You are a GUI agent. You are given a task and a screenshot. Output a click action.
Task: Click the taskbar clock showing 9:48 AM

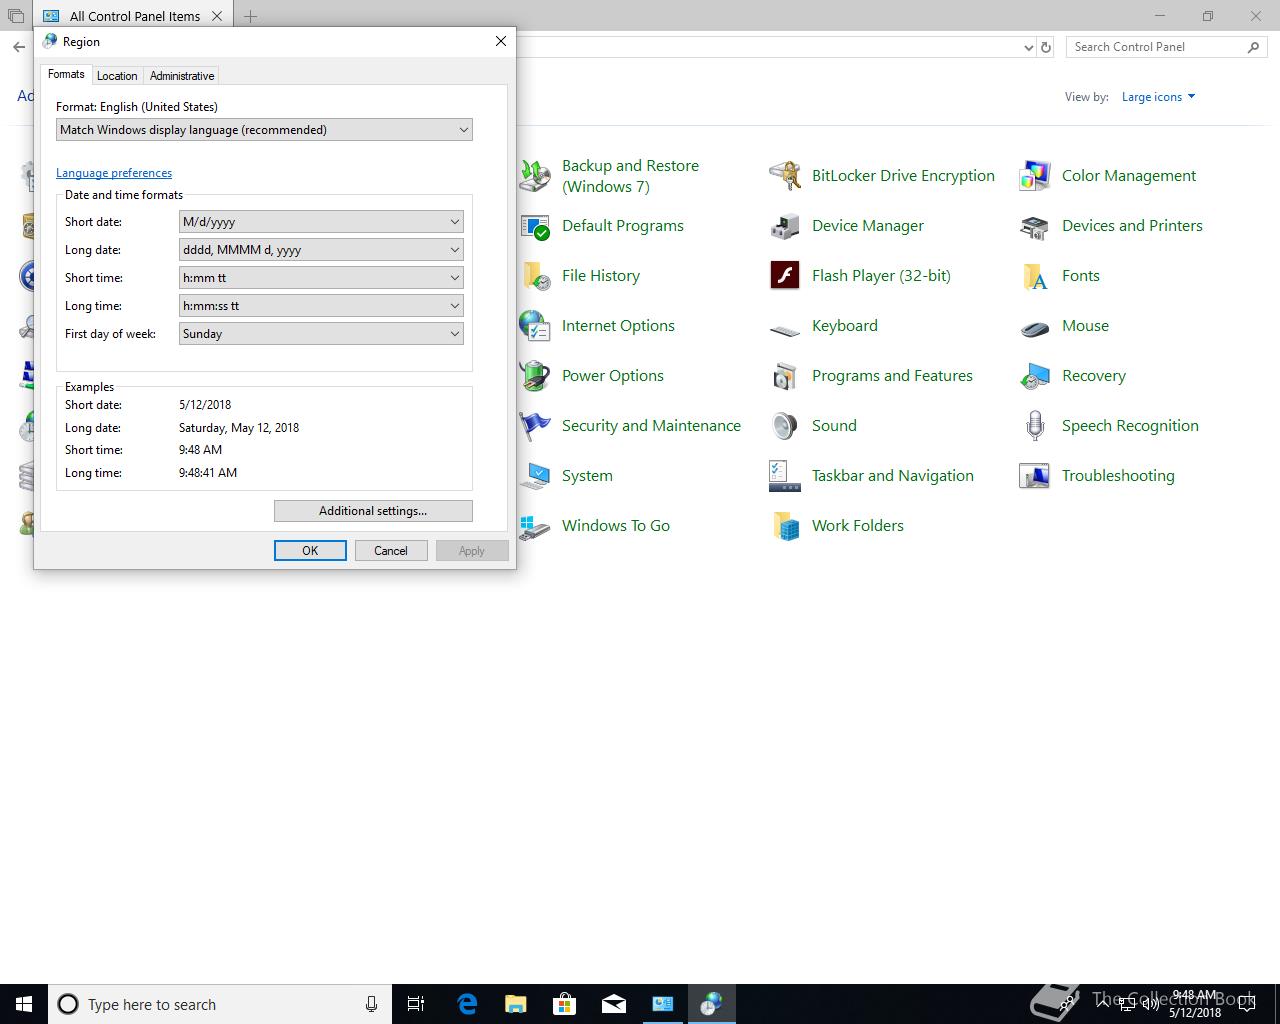(1195, 1004)
